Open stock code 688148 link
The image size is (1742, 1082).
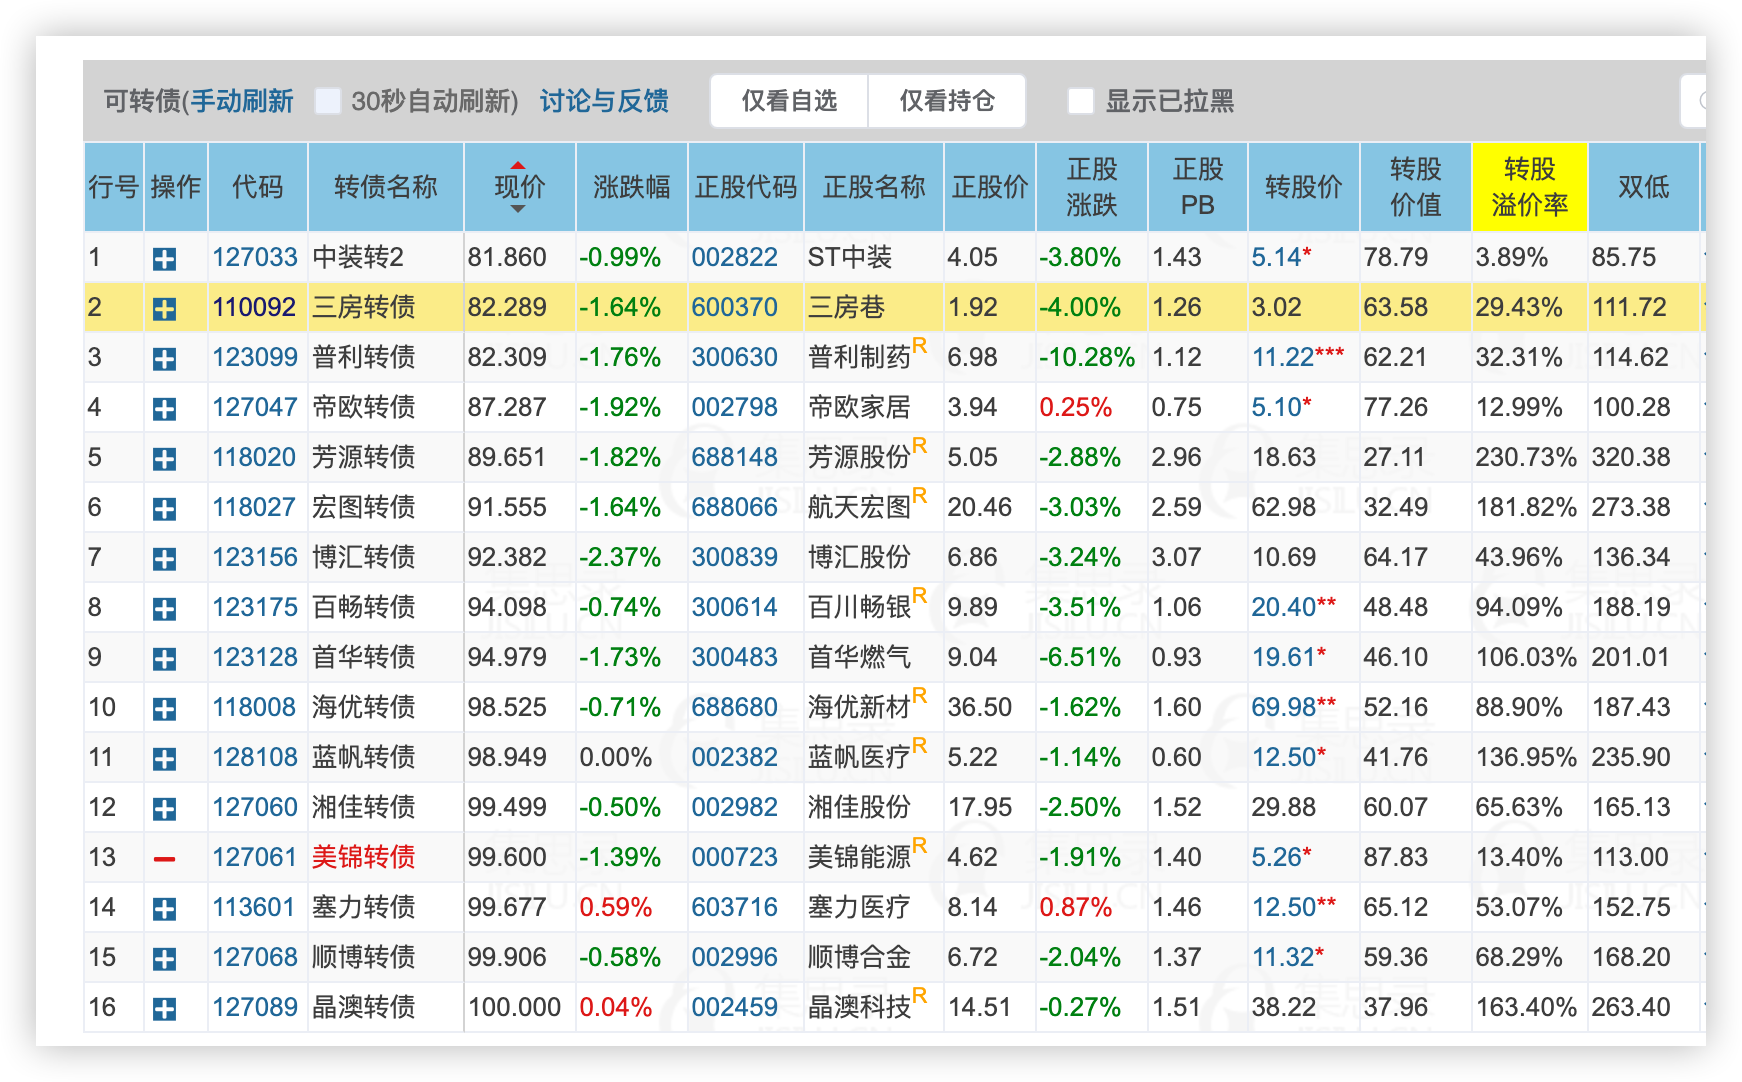[x=734, y=457]
